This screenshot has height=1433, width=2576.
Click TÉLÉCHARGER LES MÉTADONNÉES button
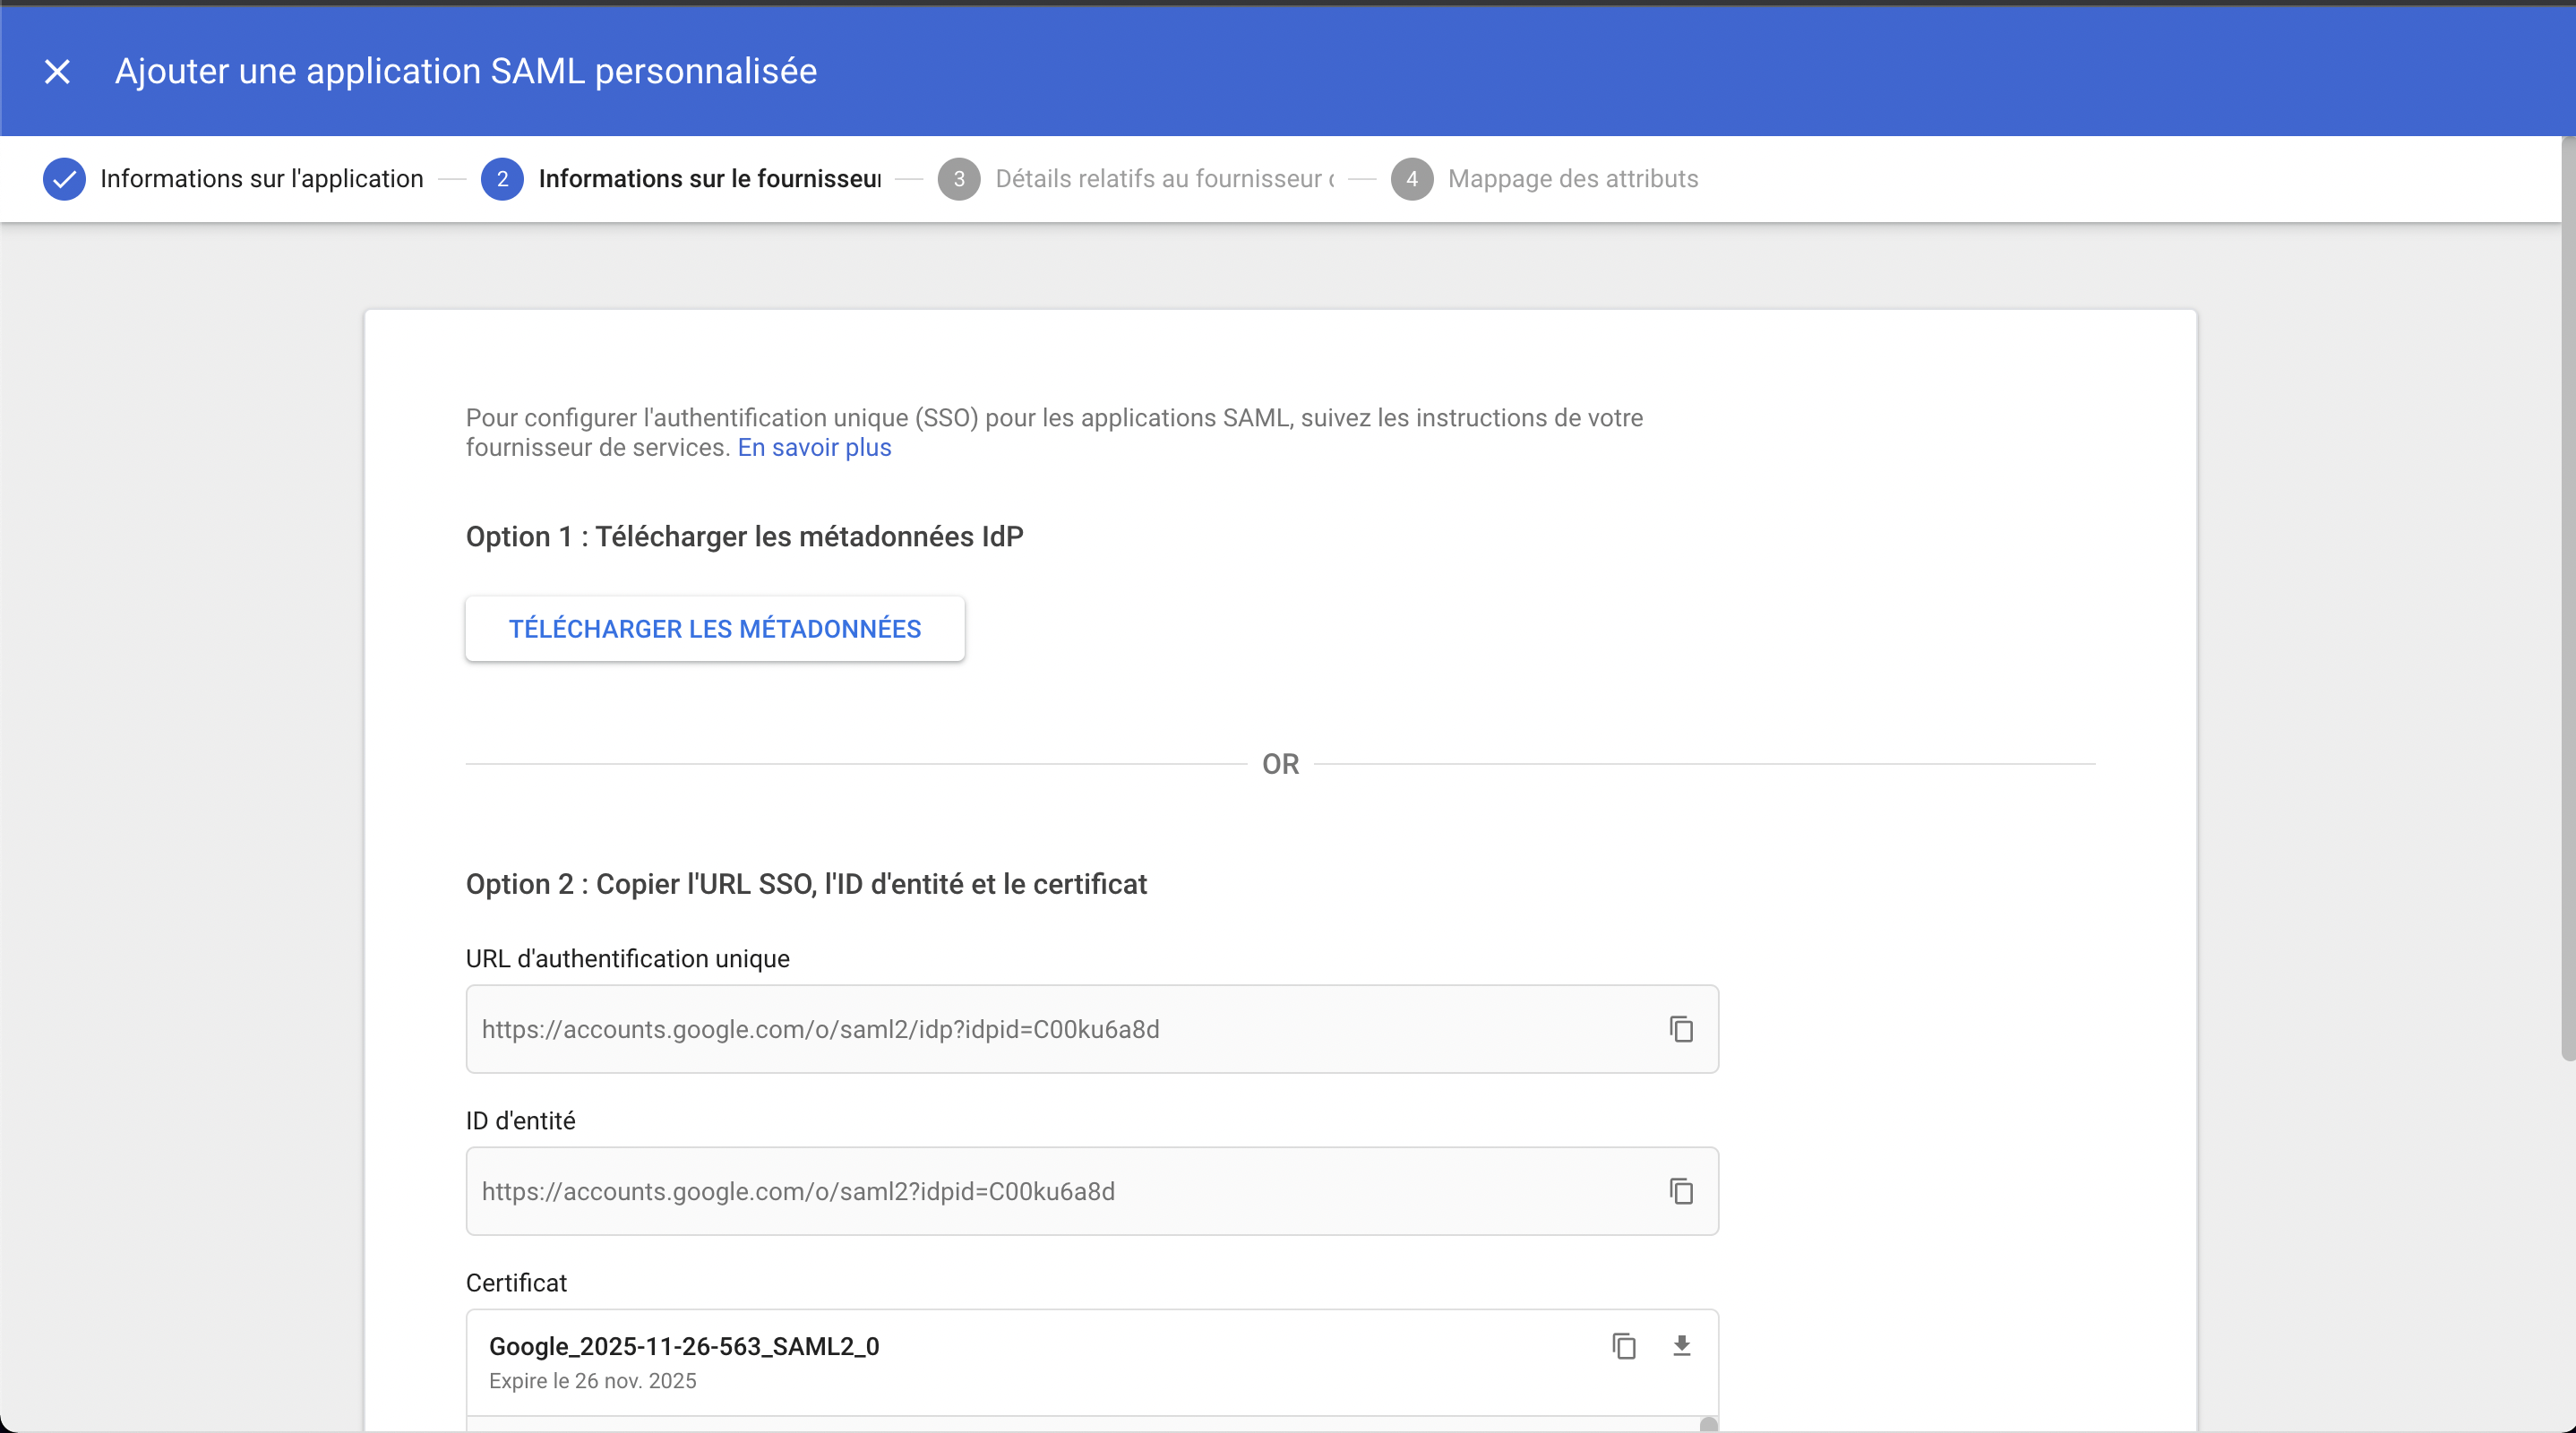713,628
